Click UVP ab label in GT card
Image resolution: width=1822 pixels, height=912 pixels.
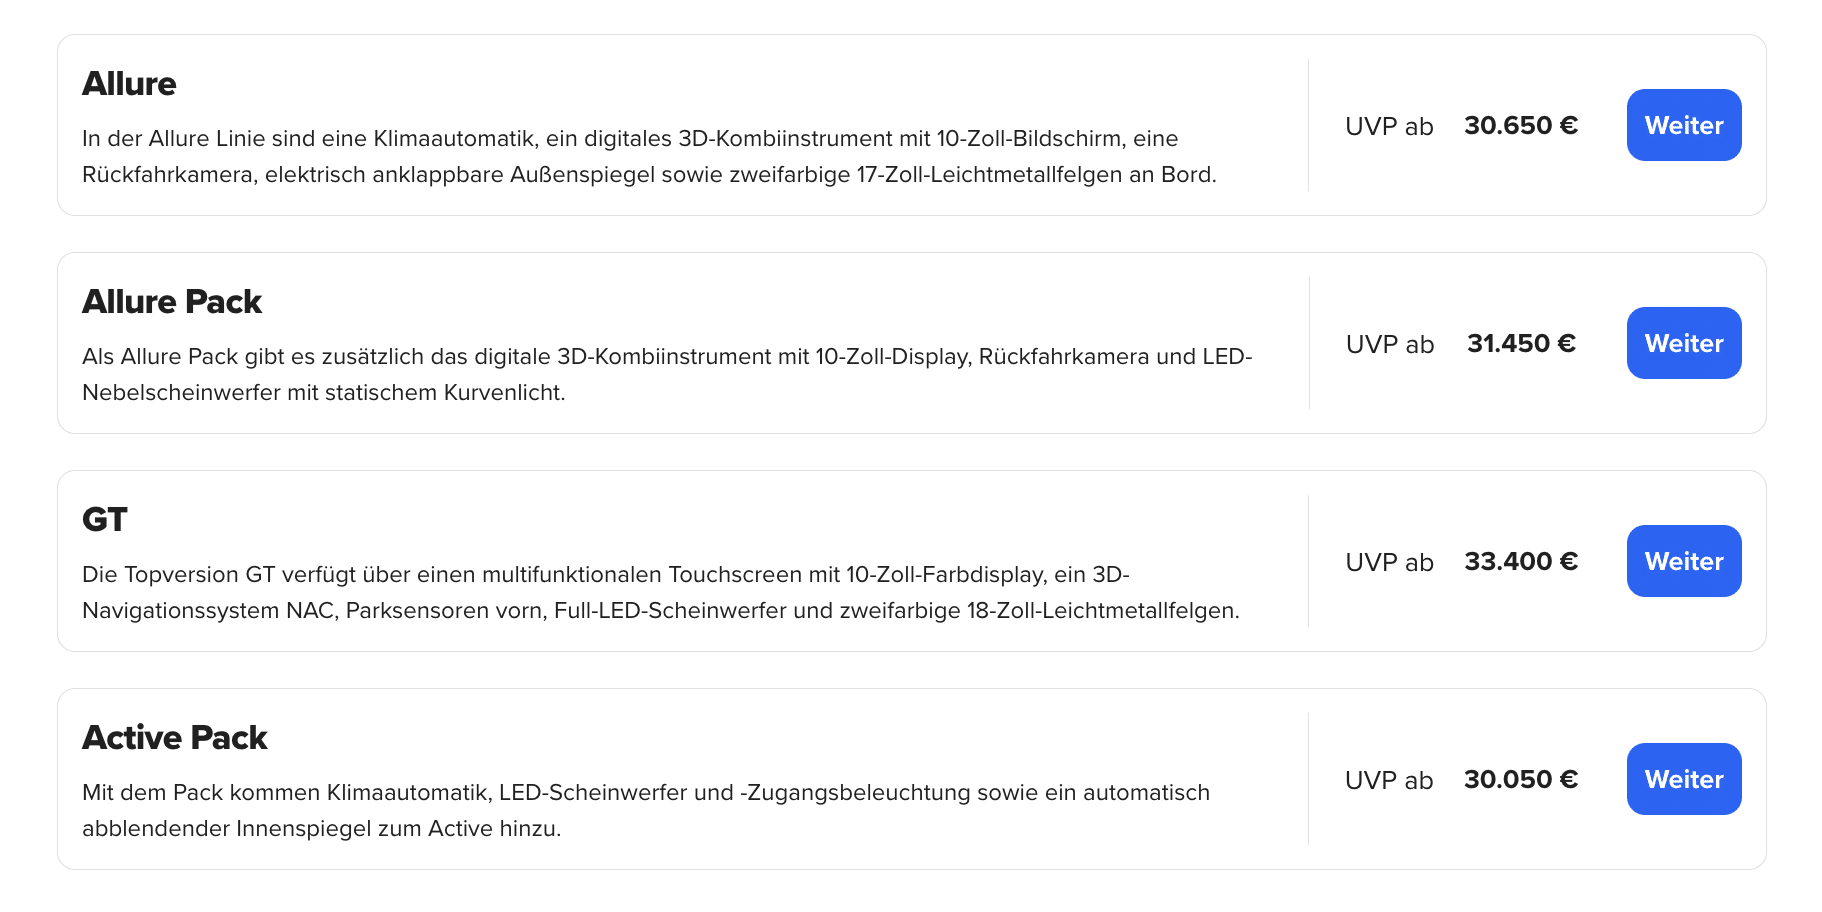pyautogui.click(x=1389, y=562)
